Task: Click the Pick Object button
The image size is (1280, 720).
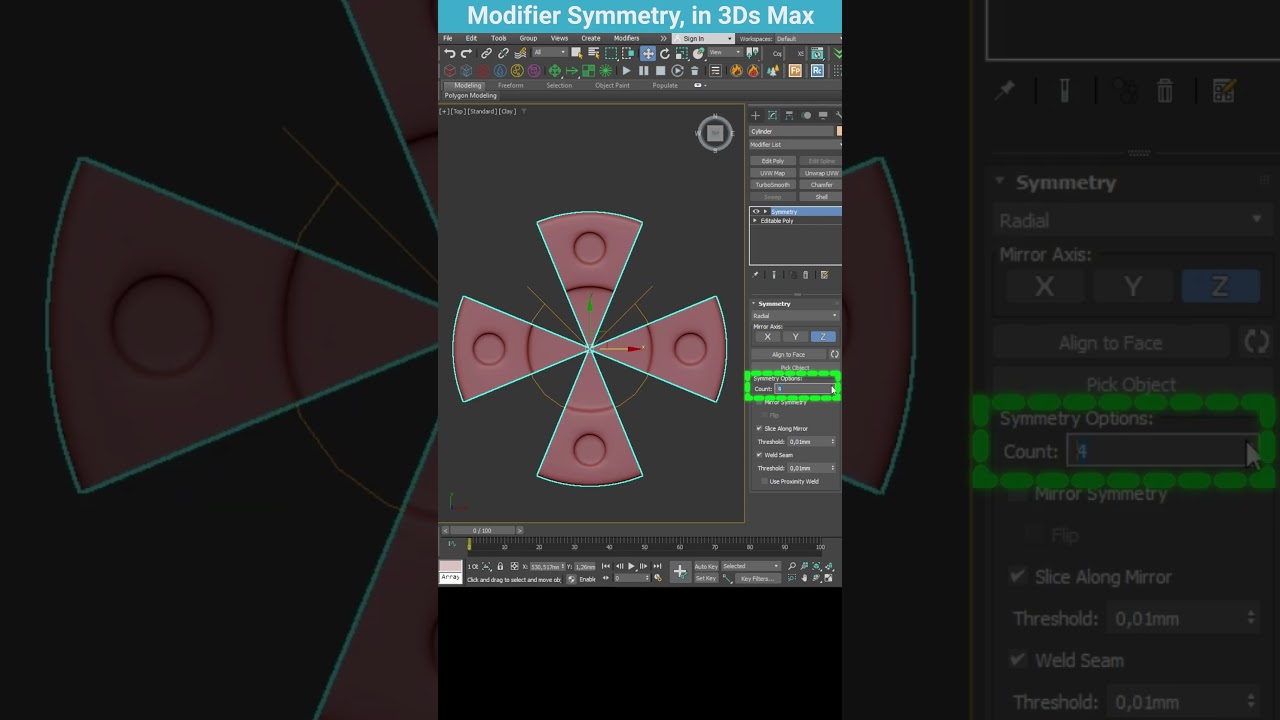Action: click(x=795, y=368)
